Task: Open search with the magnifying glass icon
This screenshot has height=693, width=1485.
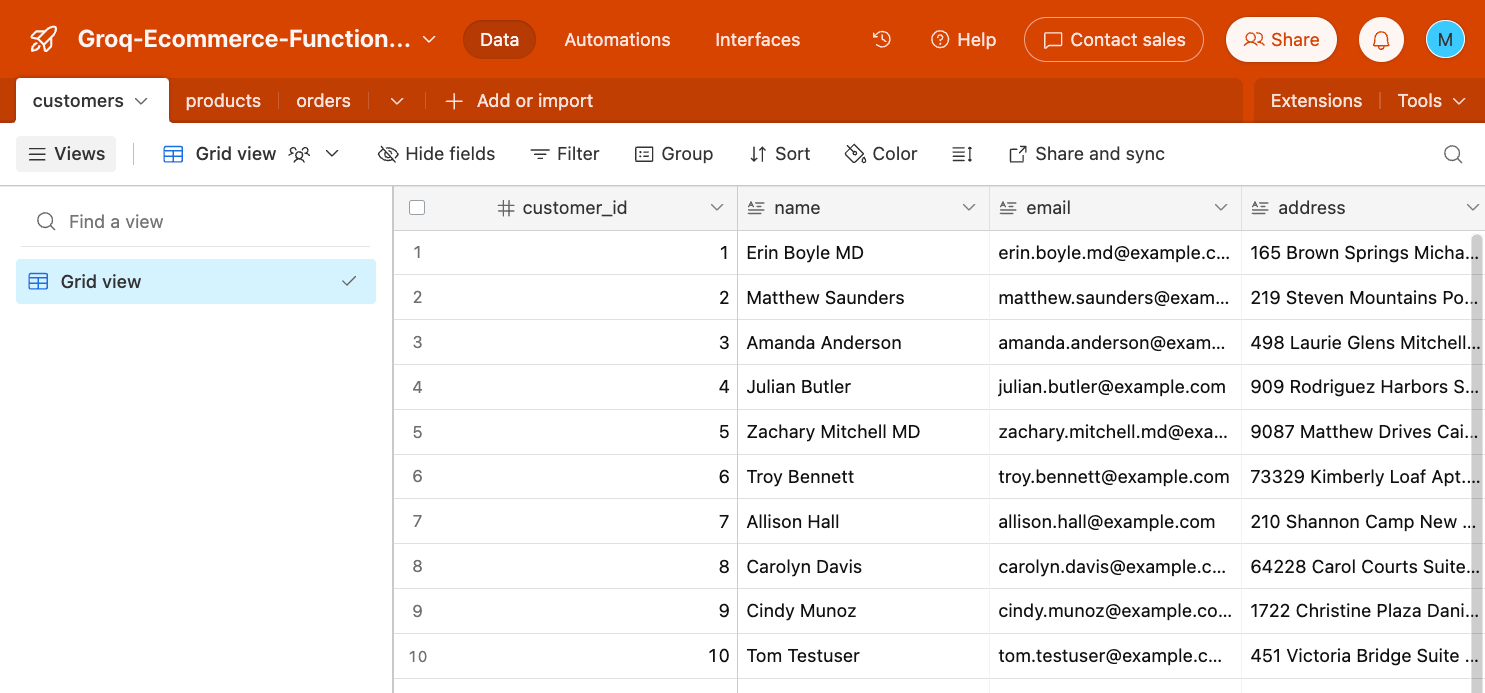Action: click(x=1452, y=154)
